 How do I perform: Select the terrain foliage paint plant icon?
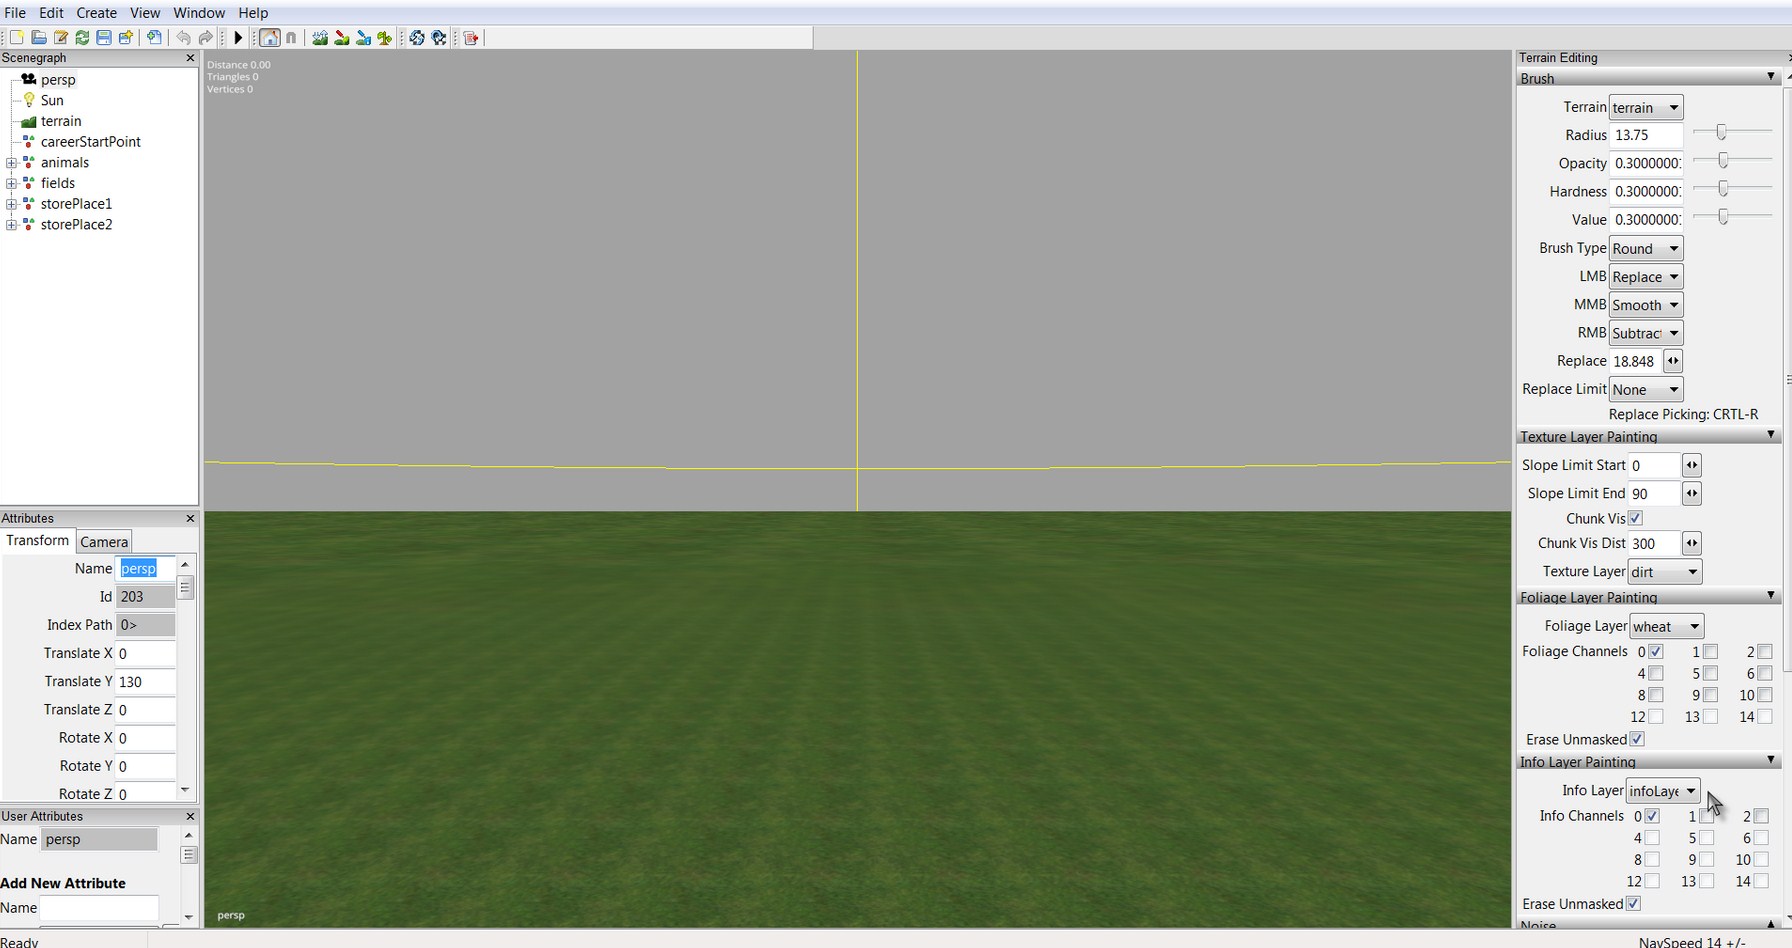coord(385,38)
